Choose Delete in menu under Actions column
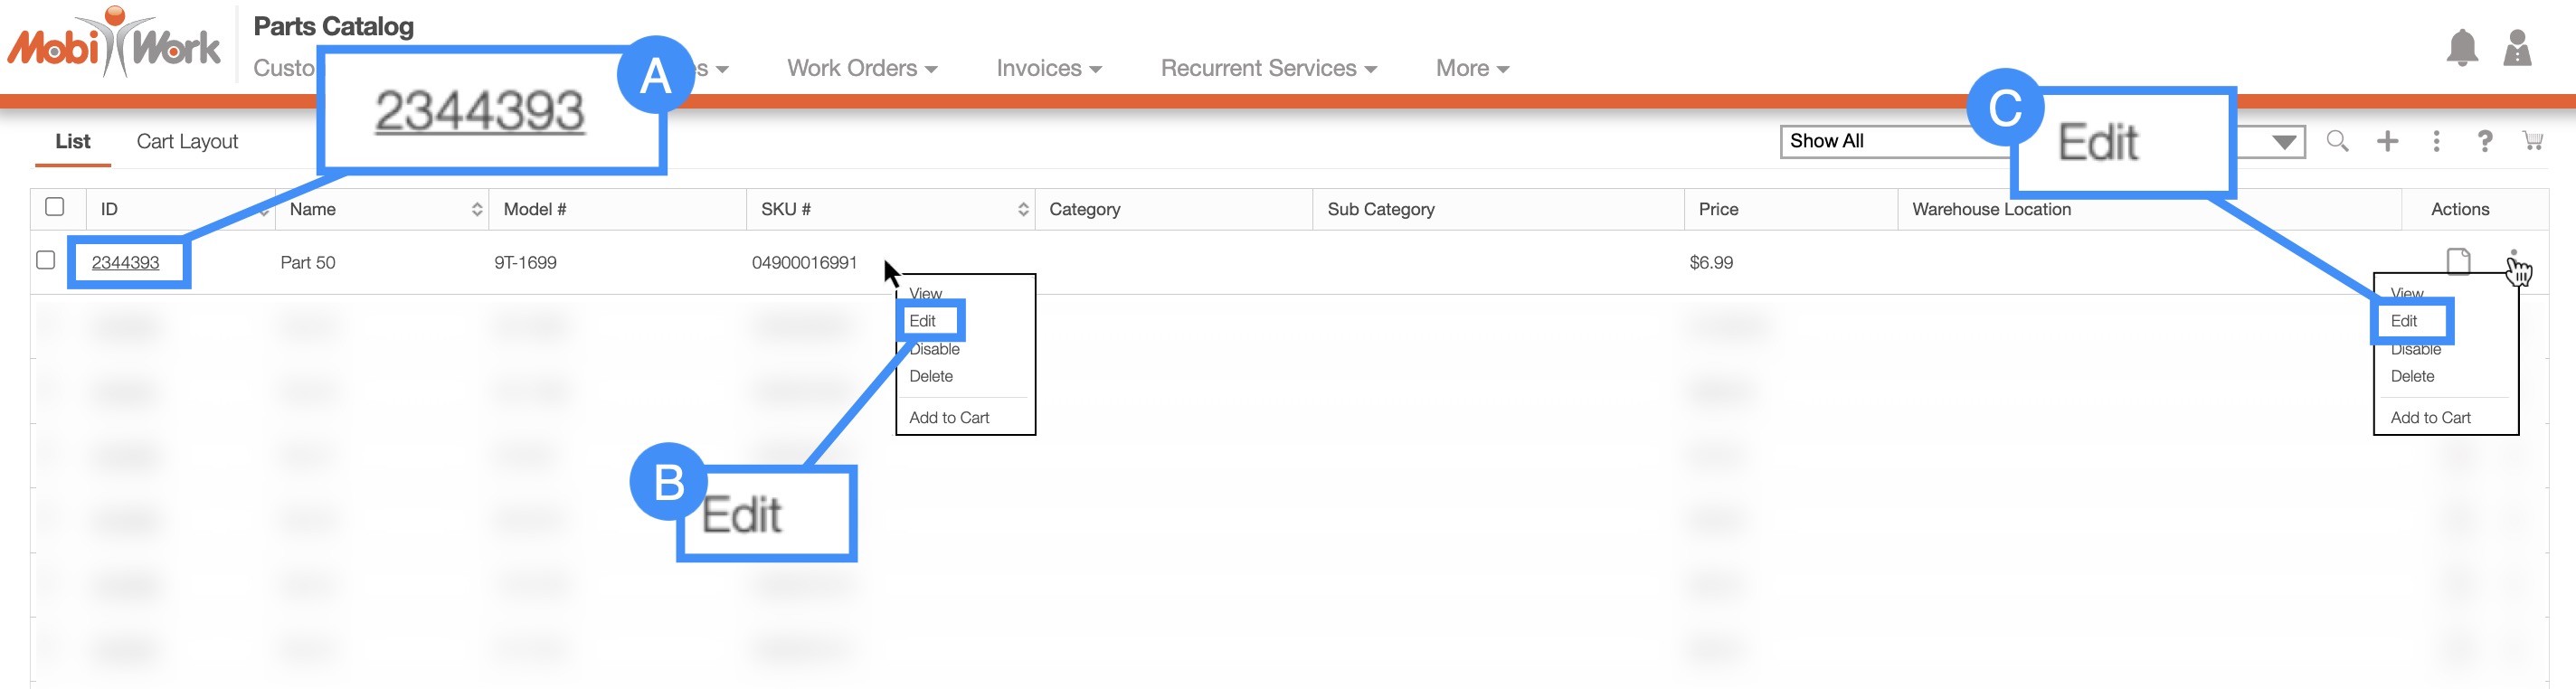The height and width of the screenshot is (689, 2576). (2411, 376)
